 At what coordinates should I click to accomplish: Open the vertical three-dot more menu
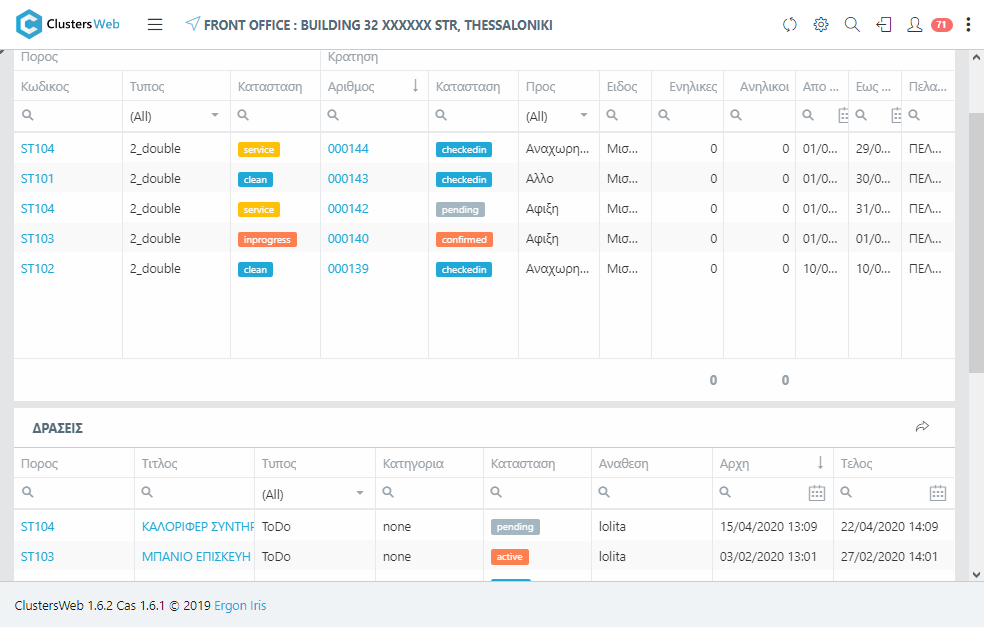(x=968, y=25)
